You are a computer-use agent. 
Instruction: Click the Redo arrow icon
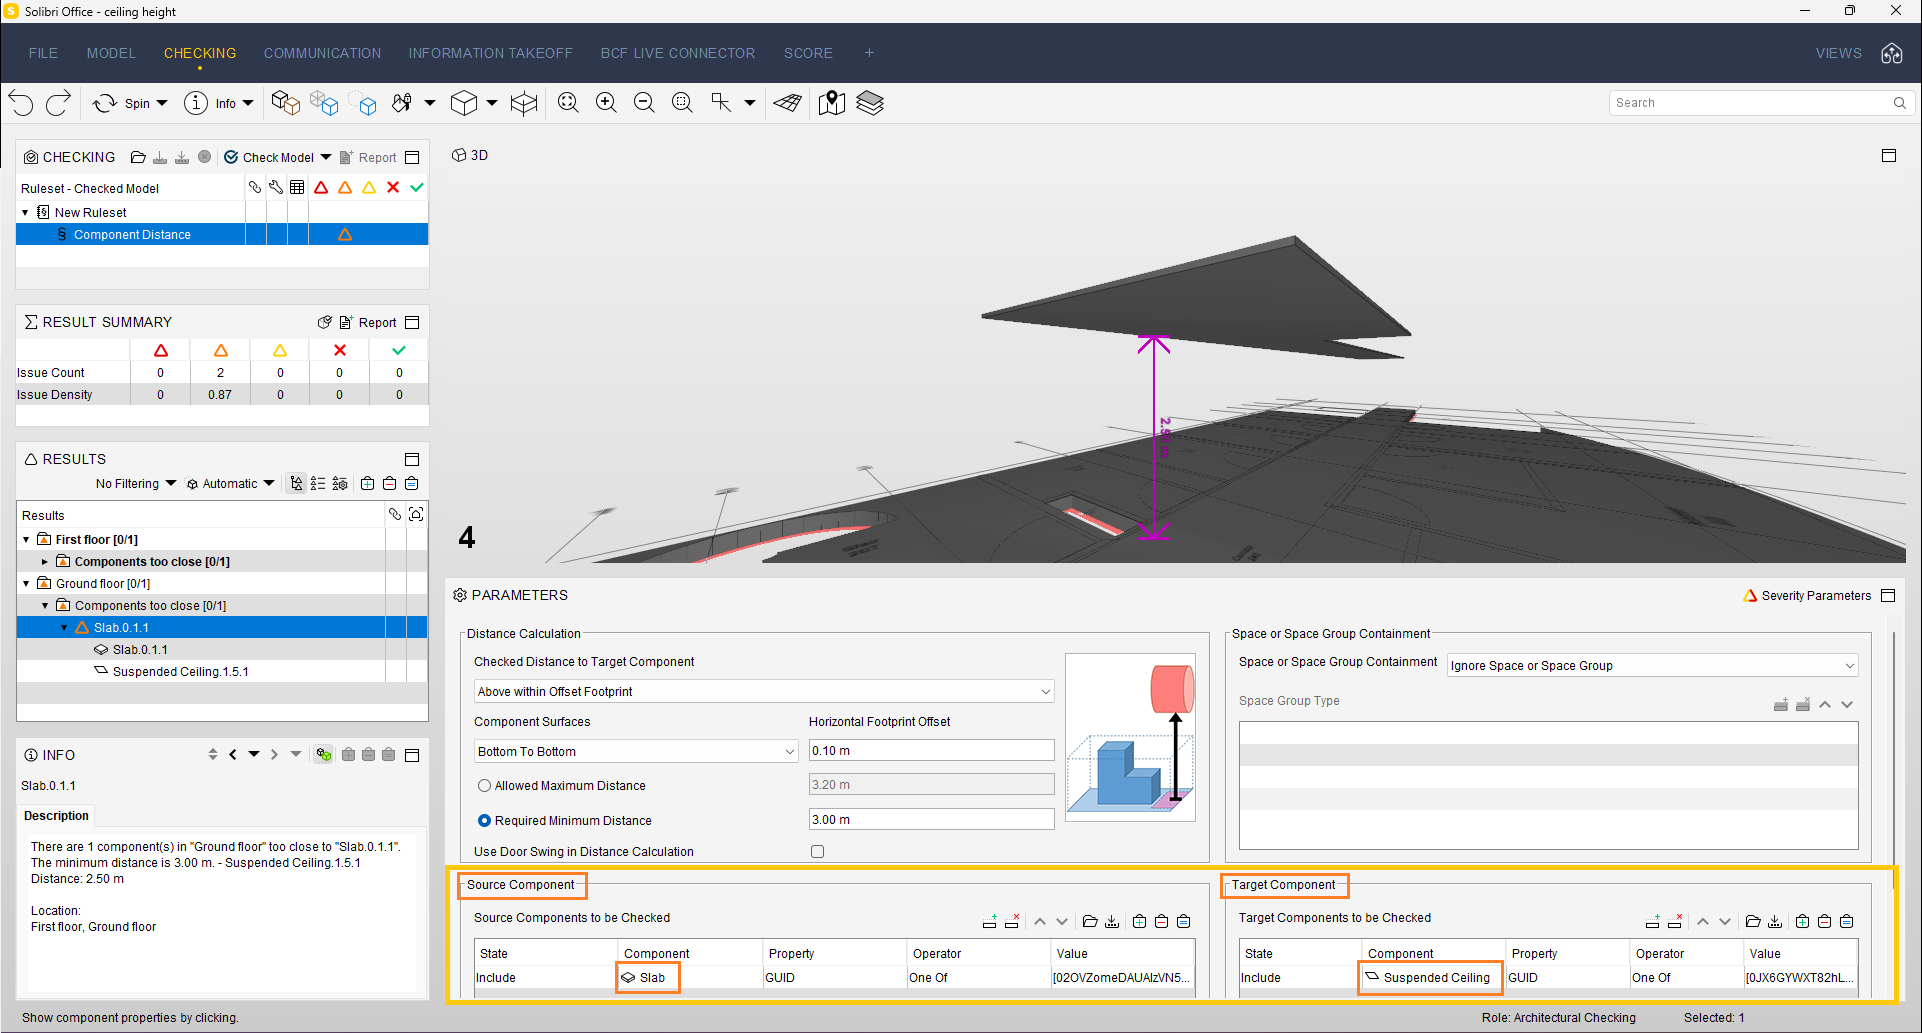[x=59, y=103]
